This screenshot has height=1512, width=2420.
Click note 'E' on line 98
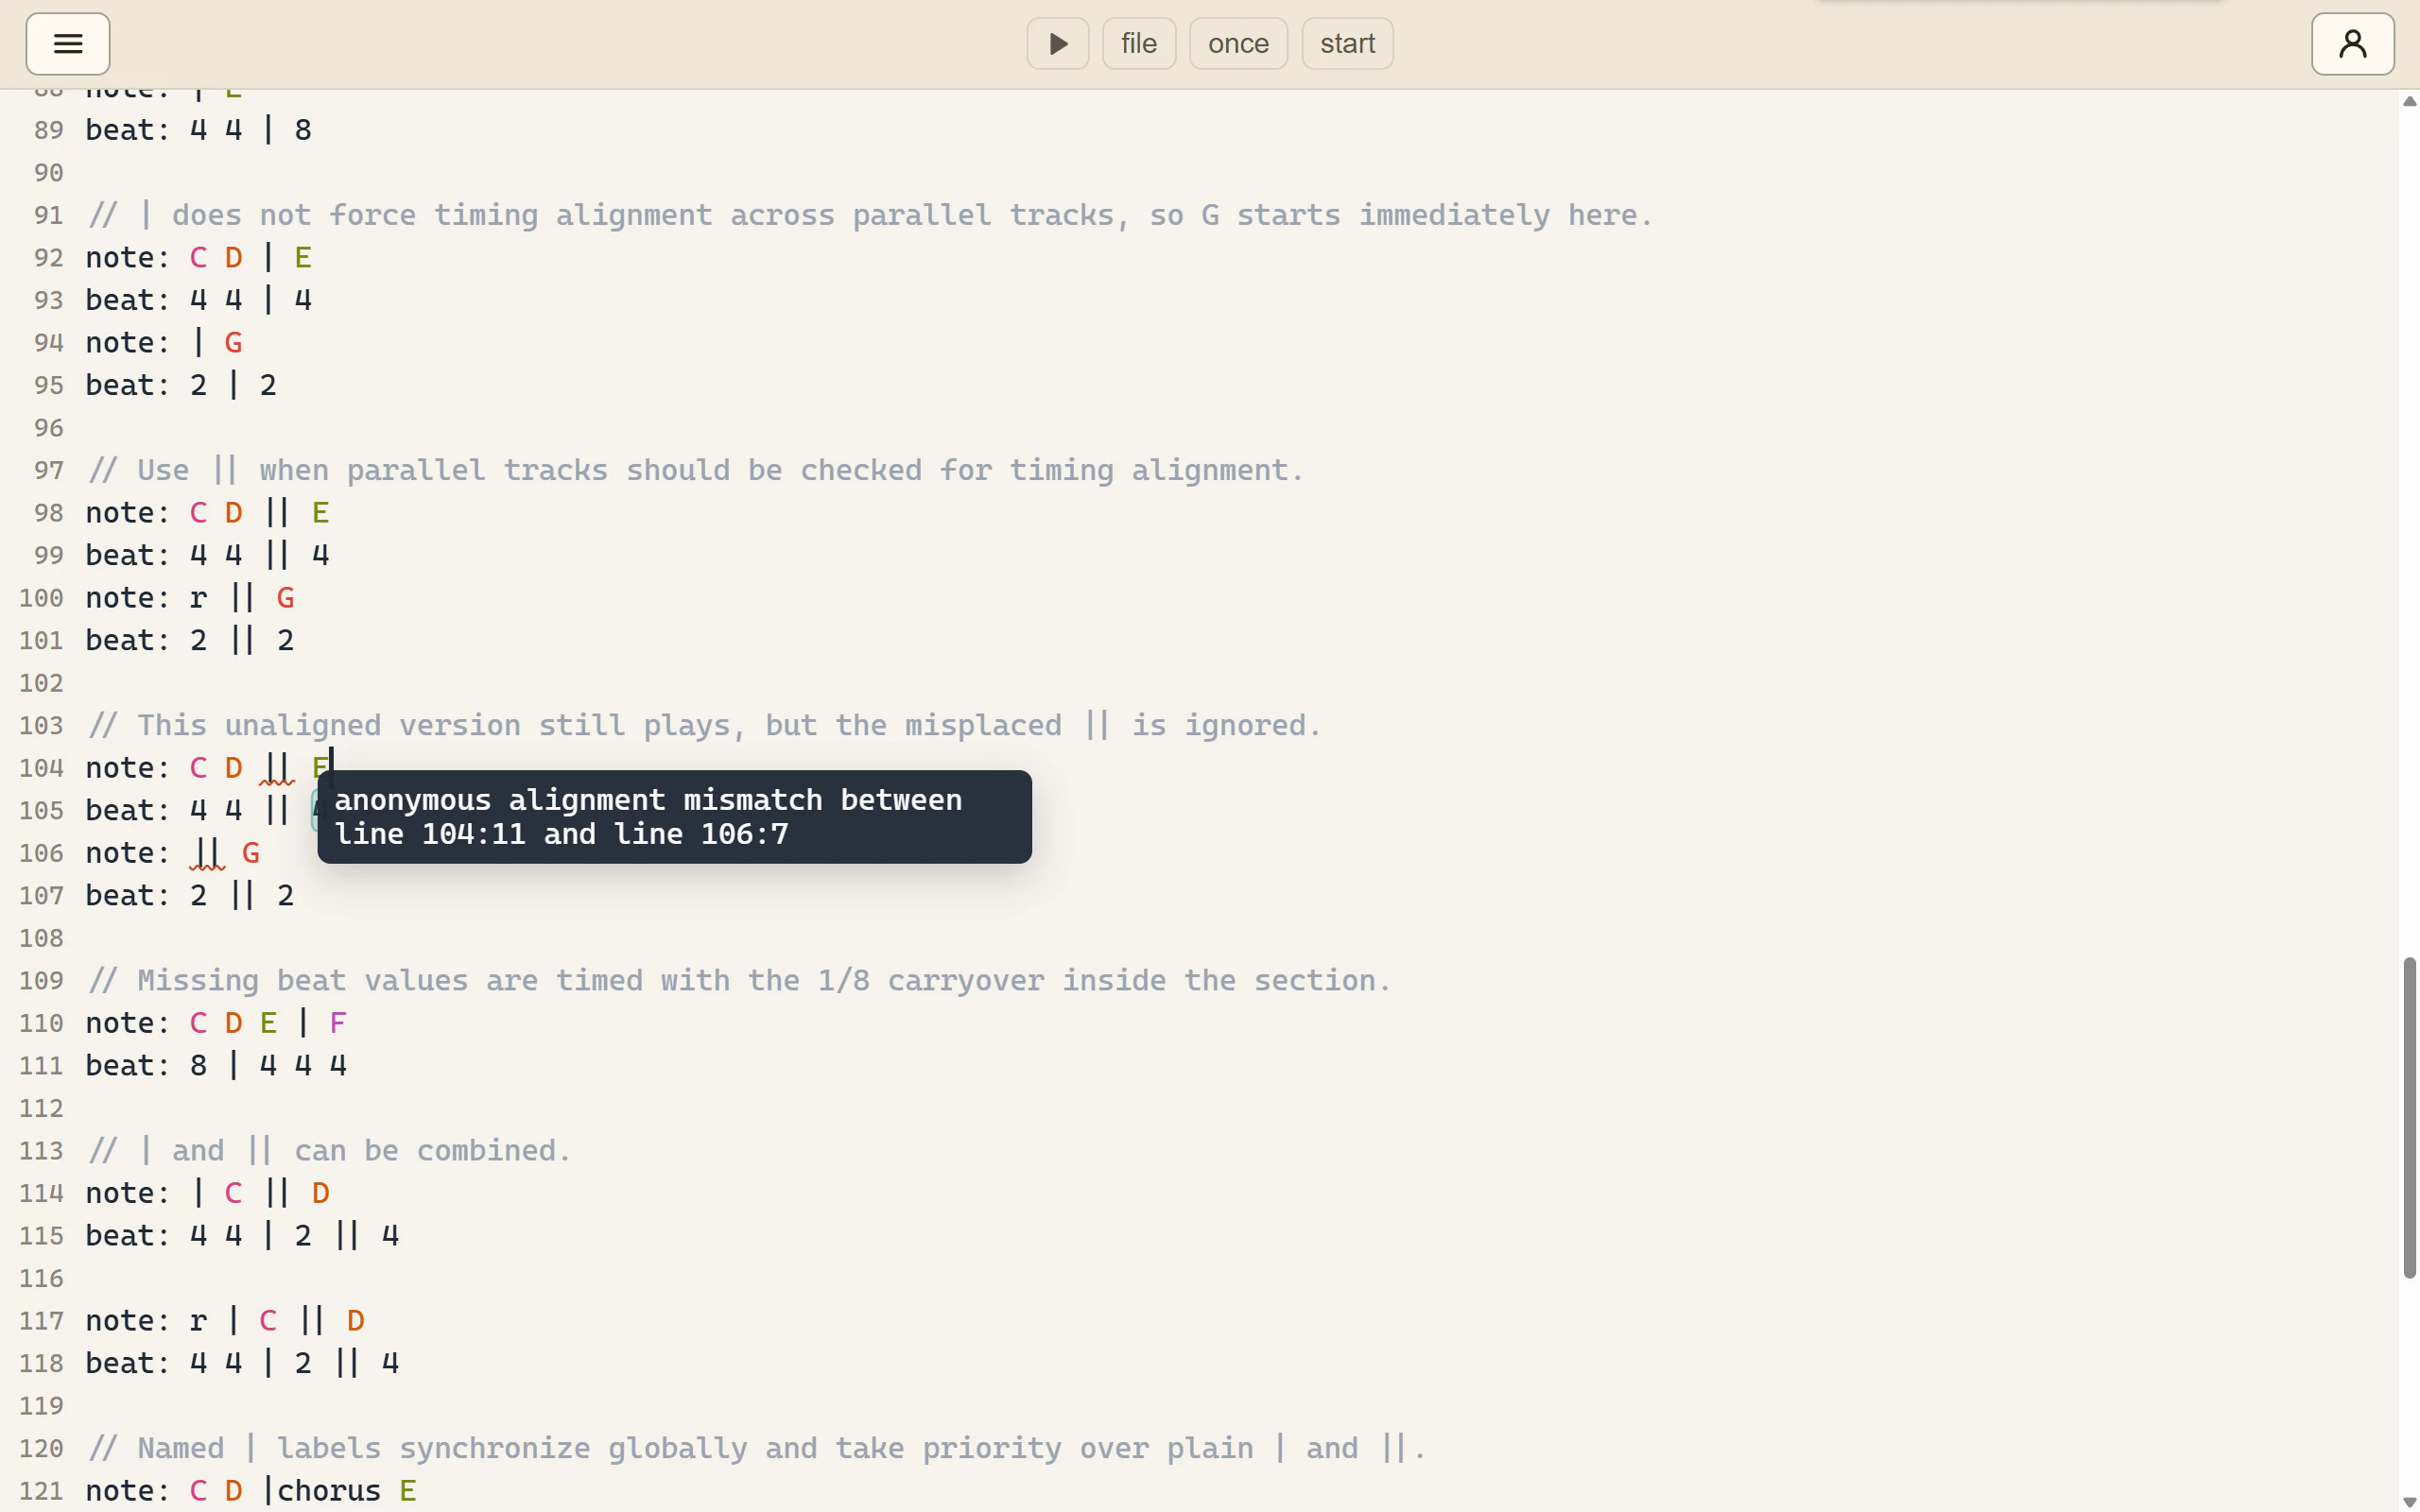[320, 513]
